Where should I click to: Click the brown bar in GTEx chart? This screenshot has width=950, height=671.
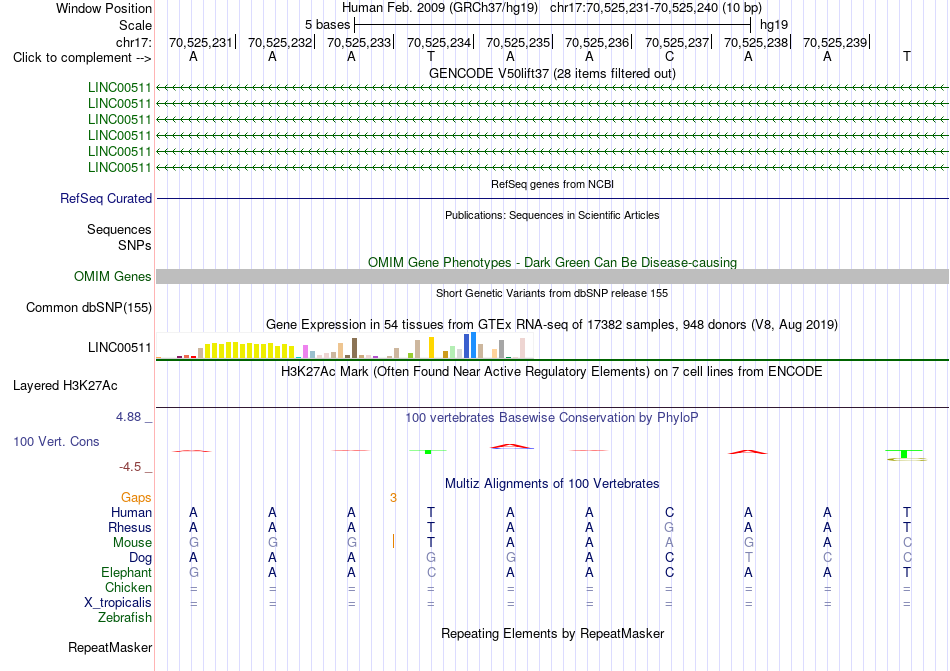coord(354,348)
